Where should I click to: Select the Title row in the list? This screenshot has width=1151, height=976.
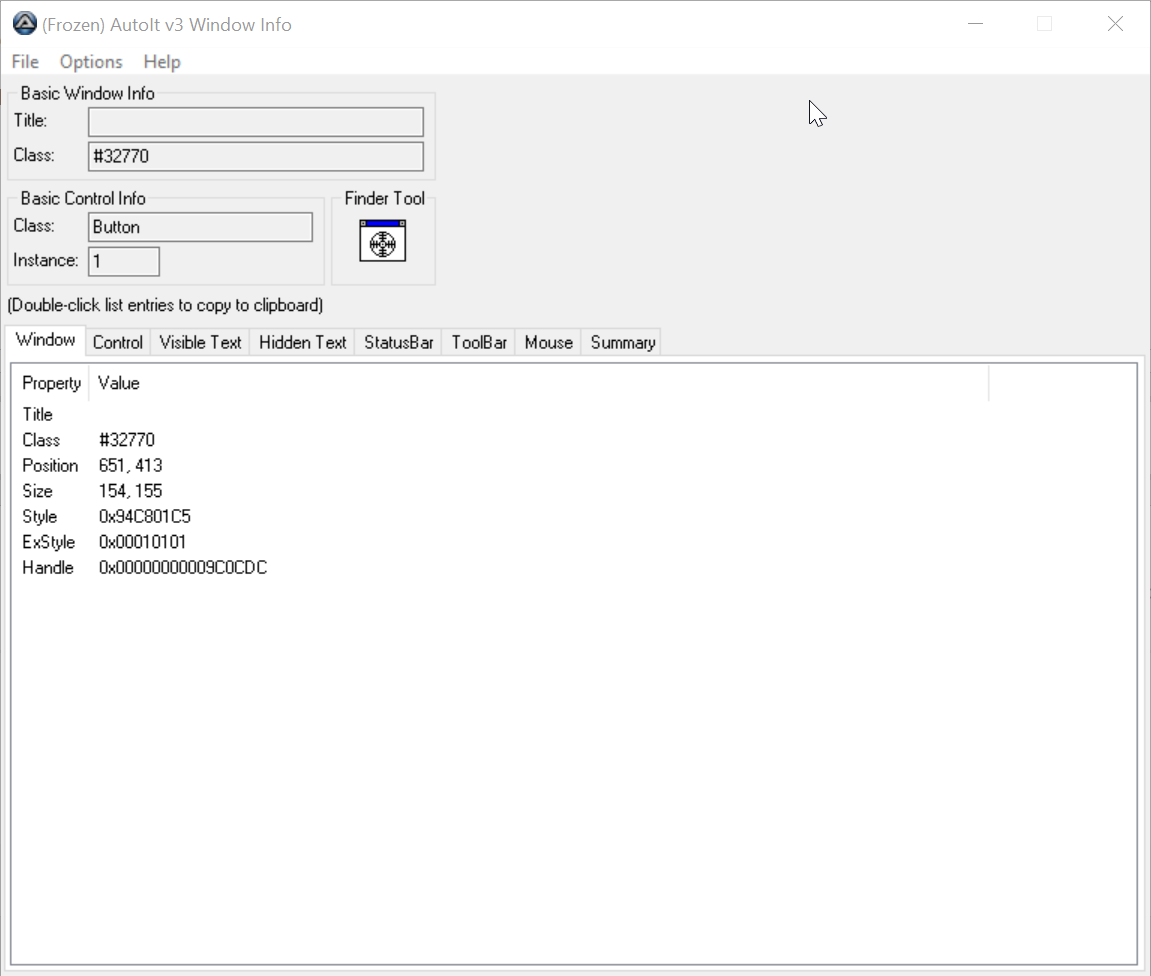coord(37,415)
